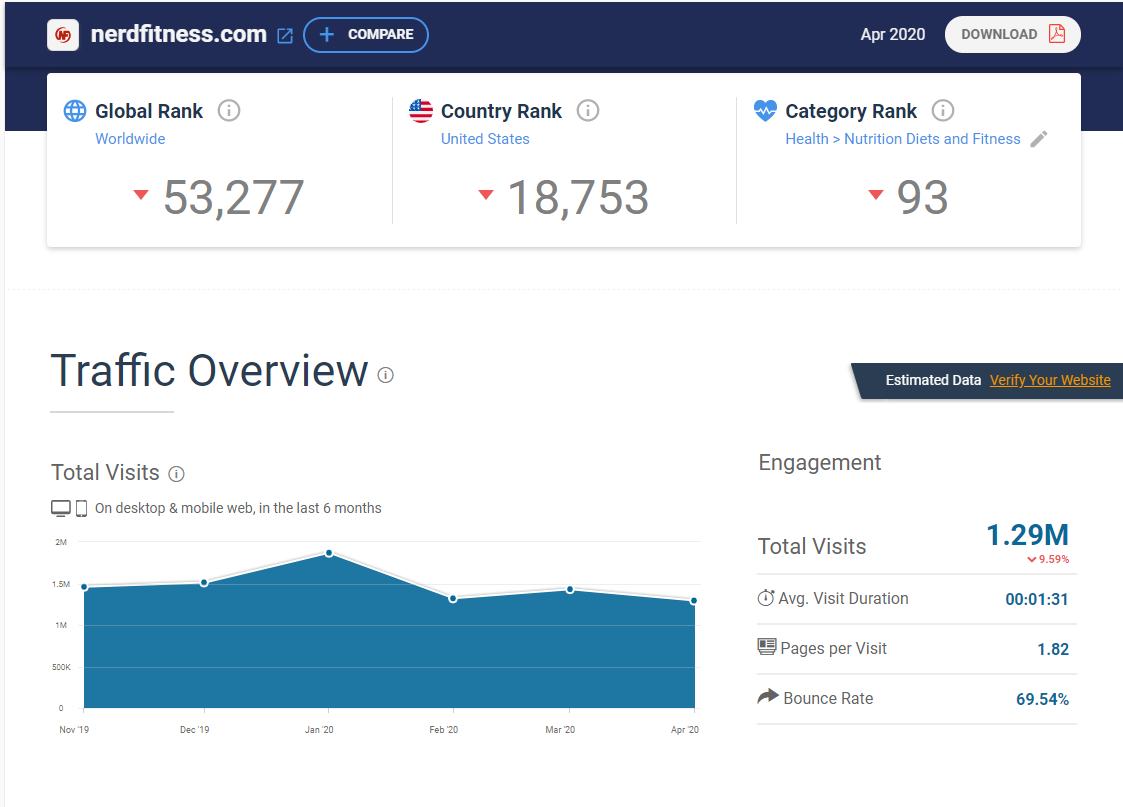Show info for Country Rank
The image size is (1123, 807).
tap(588, 111)
